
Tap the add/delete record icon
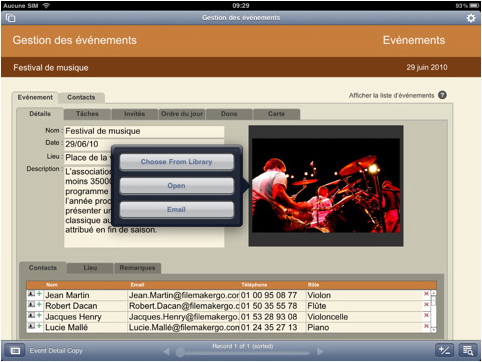444,351
